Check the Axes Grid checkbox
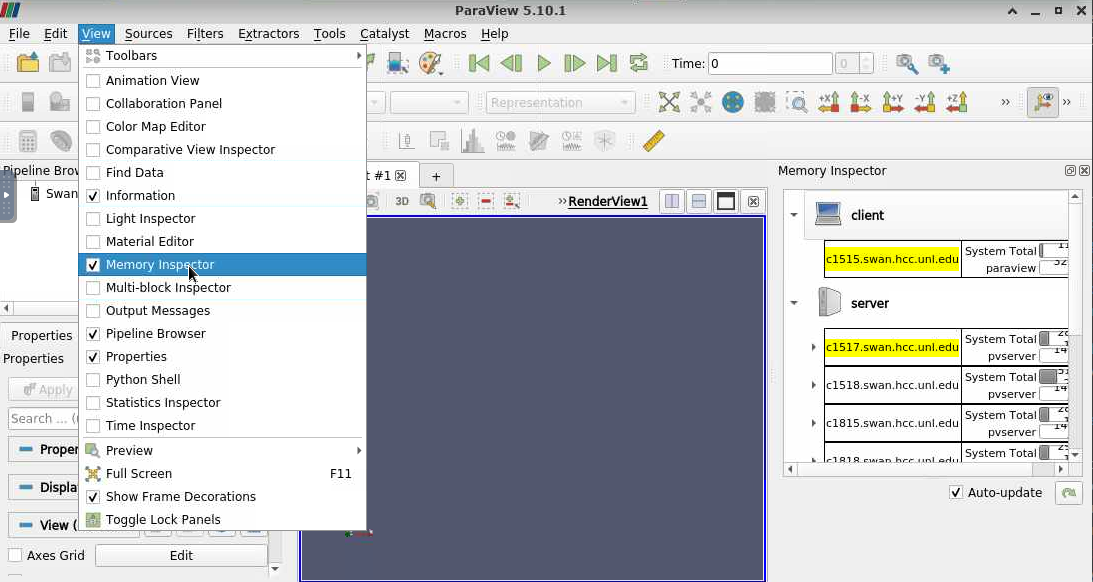 [15, 556]
